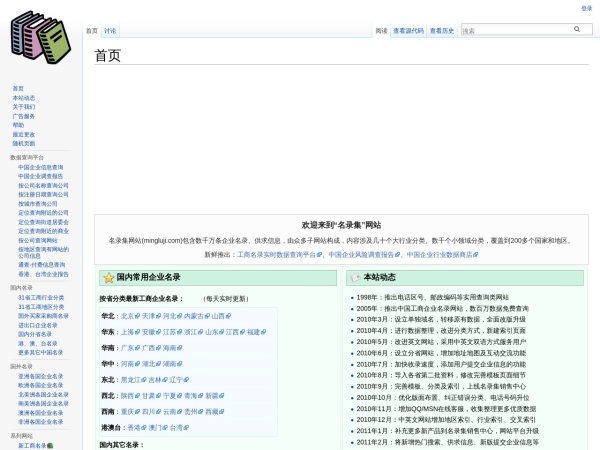The height and width of the screenshot is (450, 600).
Task: Select the 北京 company directory link
Action: [127, 315]
